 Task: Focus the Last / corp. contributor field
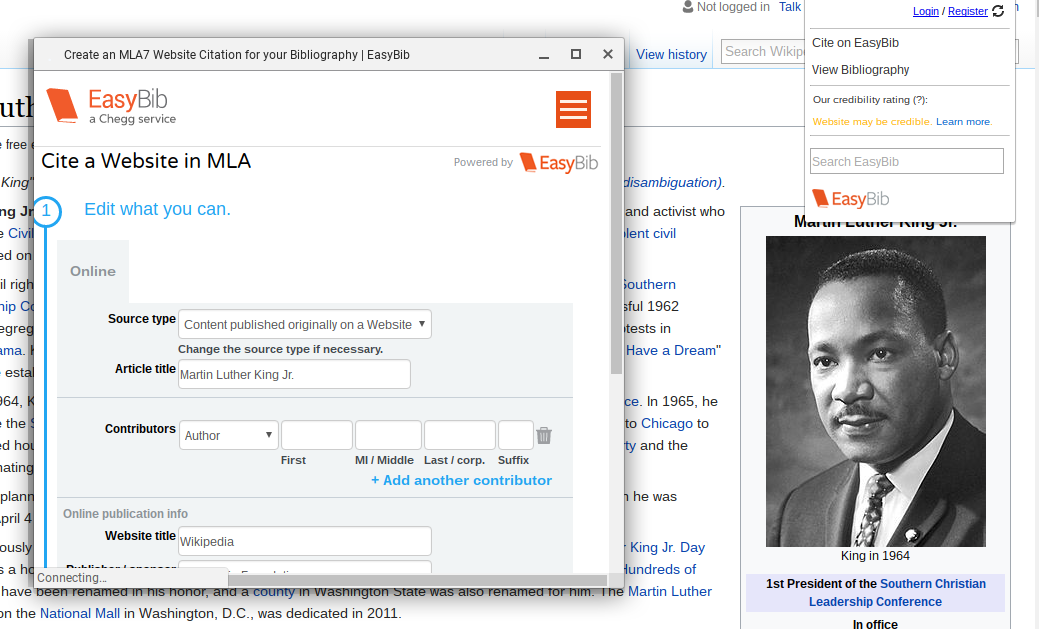(x=460, y=435)
